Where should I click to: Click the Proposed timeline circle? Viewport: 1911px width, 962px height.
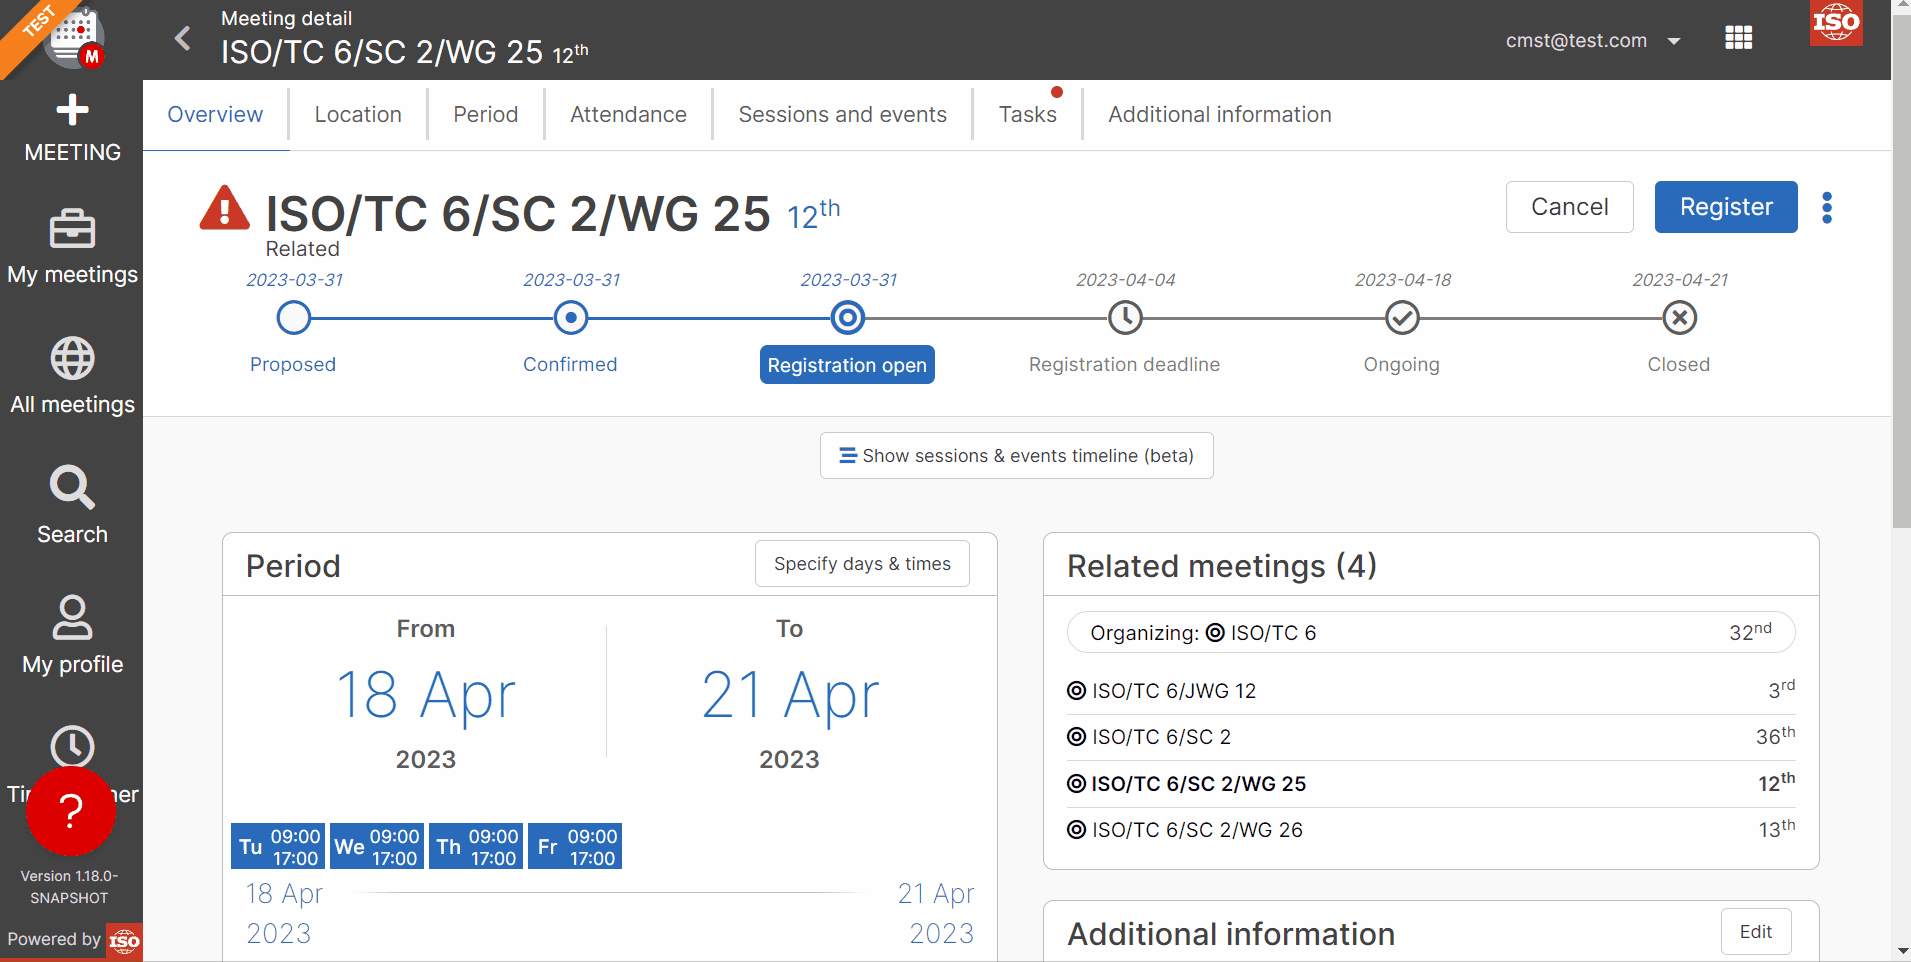coord(293,318)
